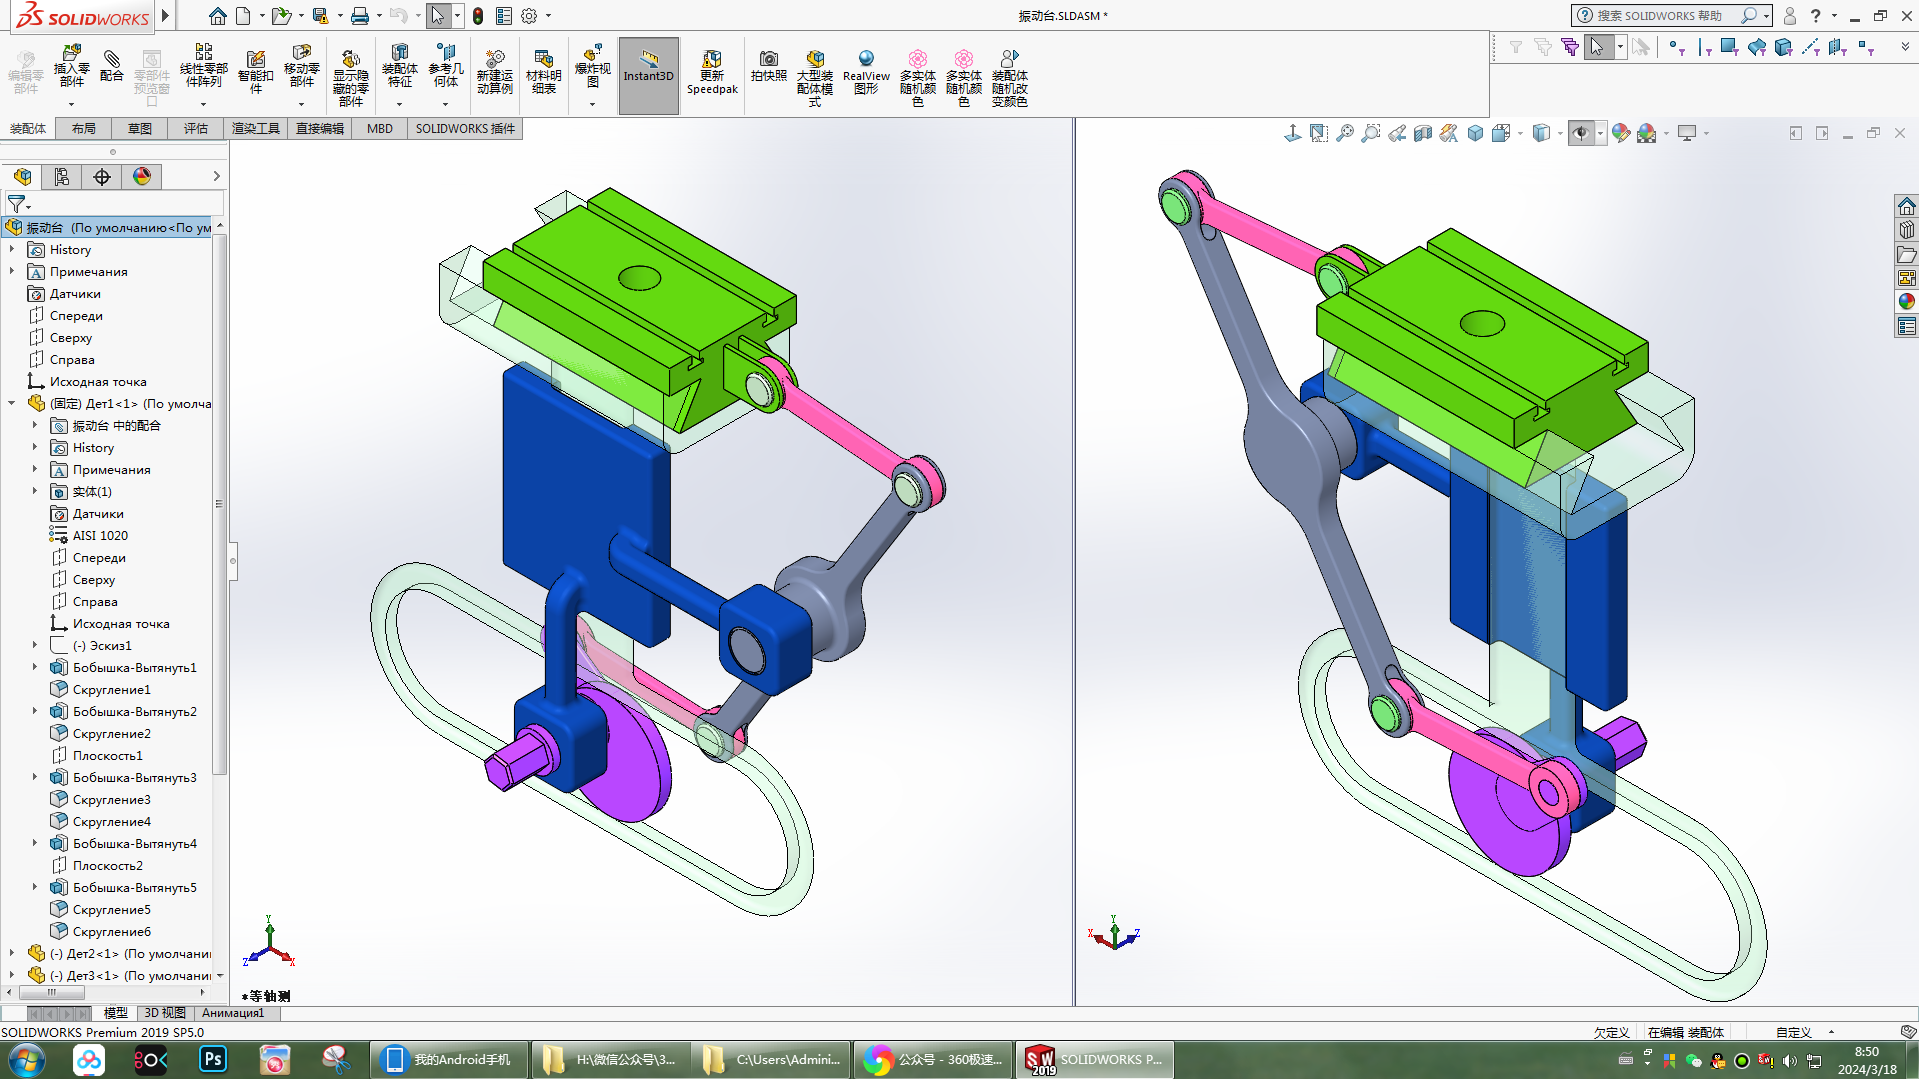Toggle RealView图形 graphics
Viewport: 1919px width, 1079px height.
click(x=866, y=72)
